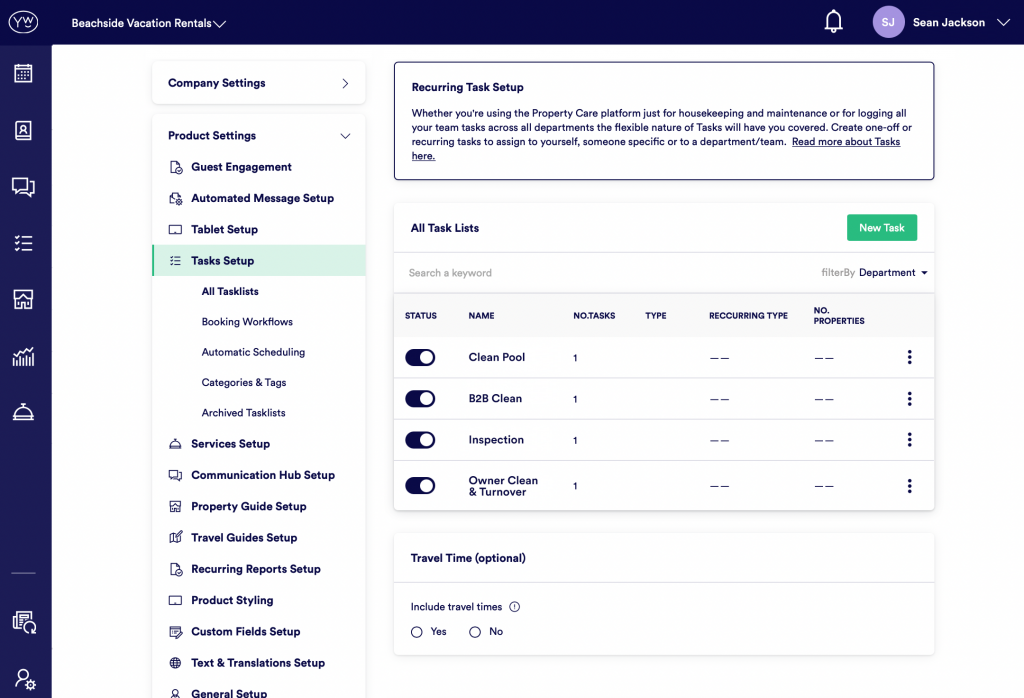Open the calendar icon in left sidebar
The image size is (1024, 698).
(23, 73)
